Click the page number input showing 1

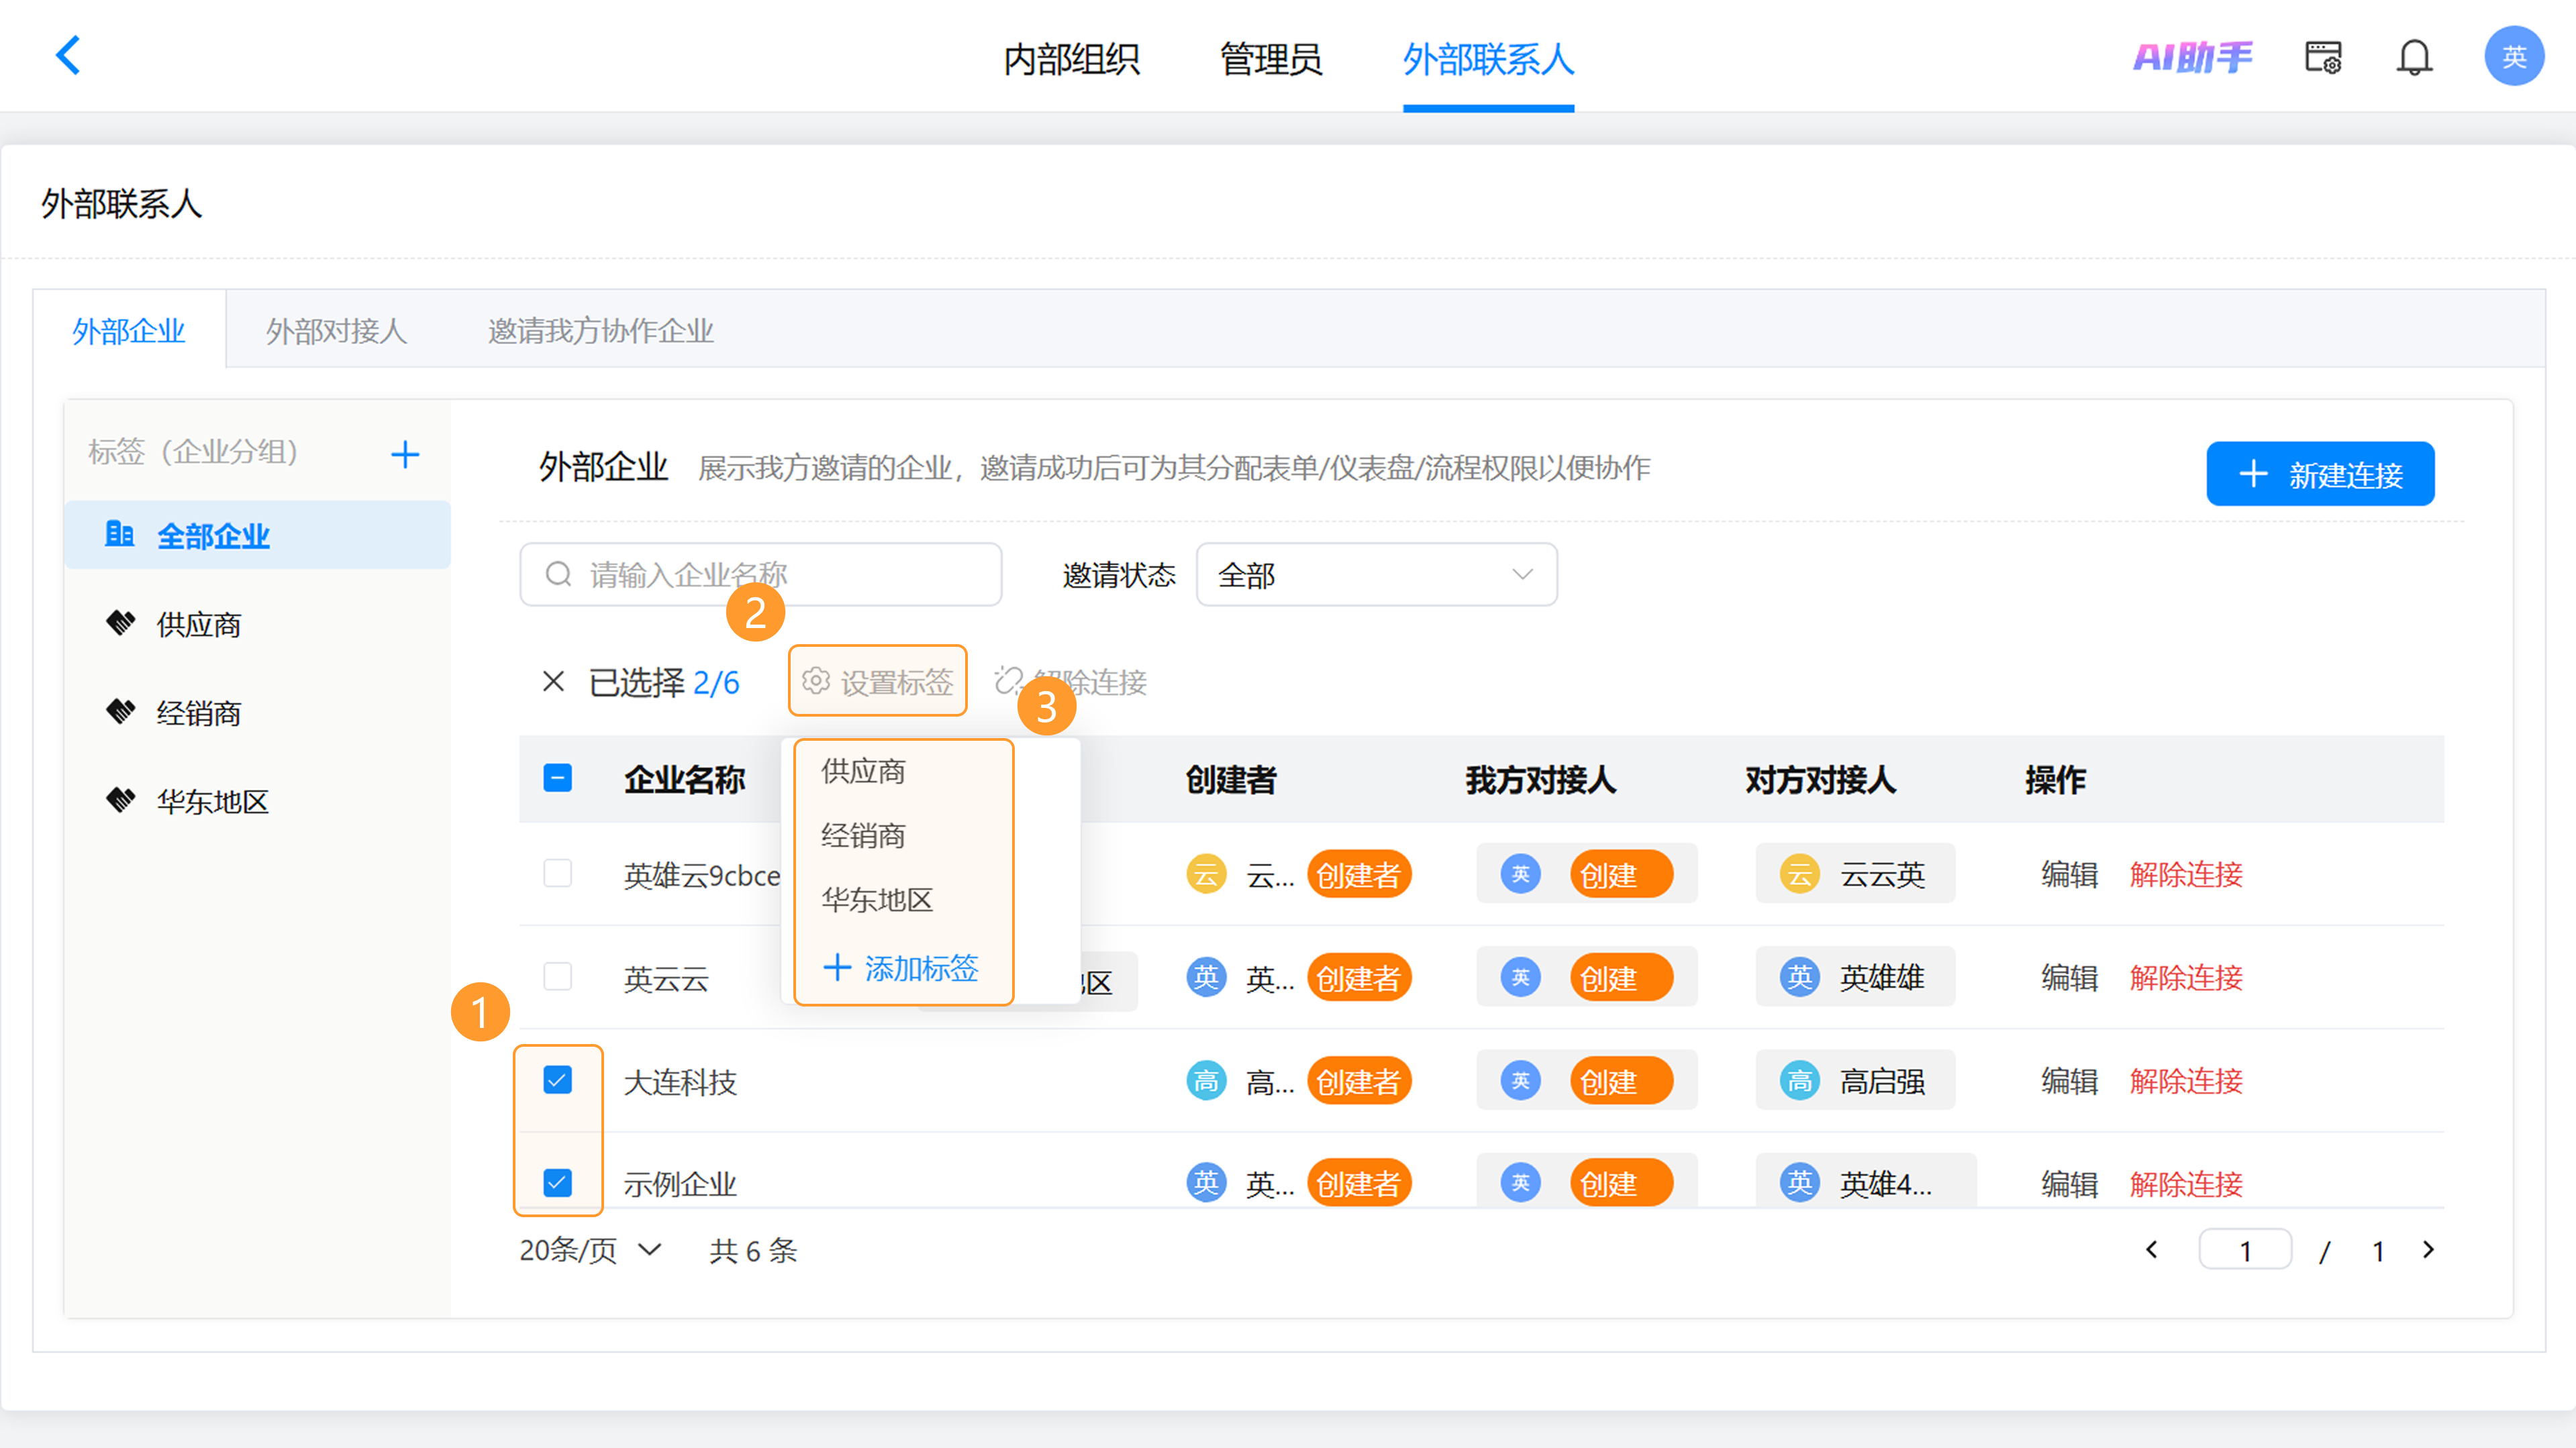pyautogui.click(x=2245, y=1250)
